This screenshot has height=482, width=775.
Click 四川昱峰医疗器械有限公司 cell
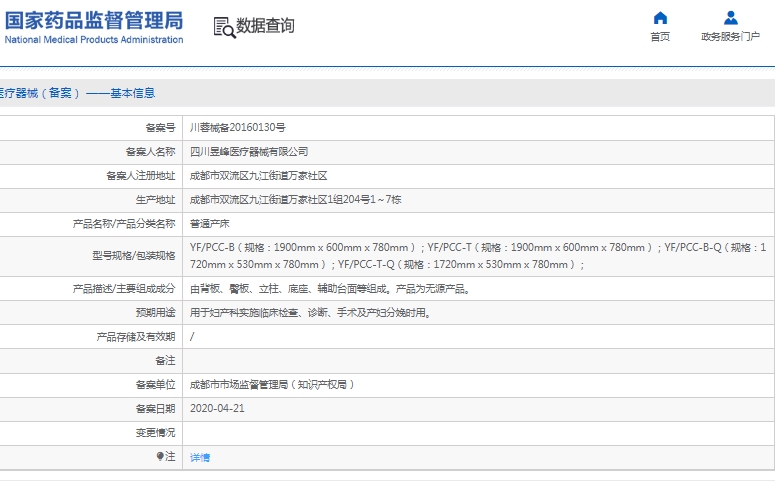(249, 152)
